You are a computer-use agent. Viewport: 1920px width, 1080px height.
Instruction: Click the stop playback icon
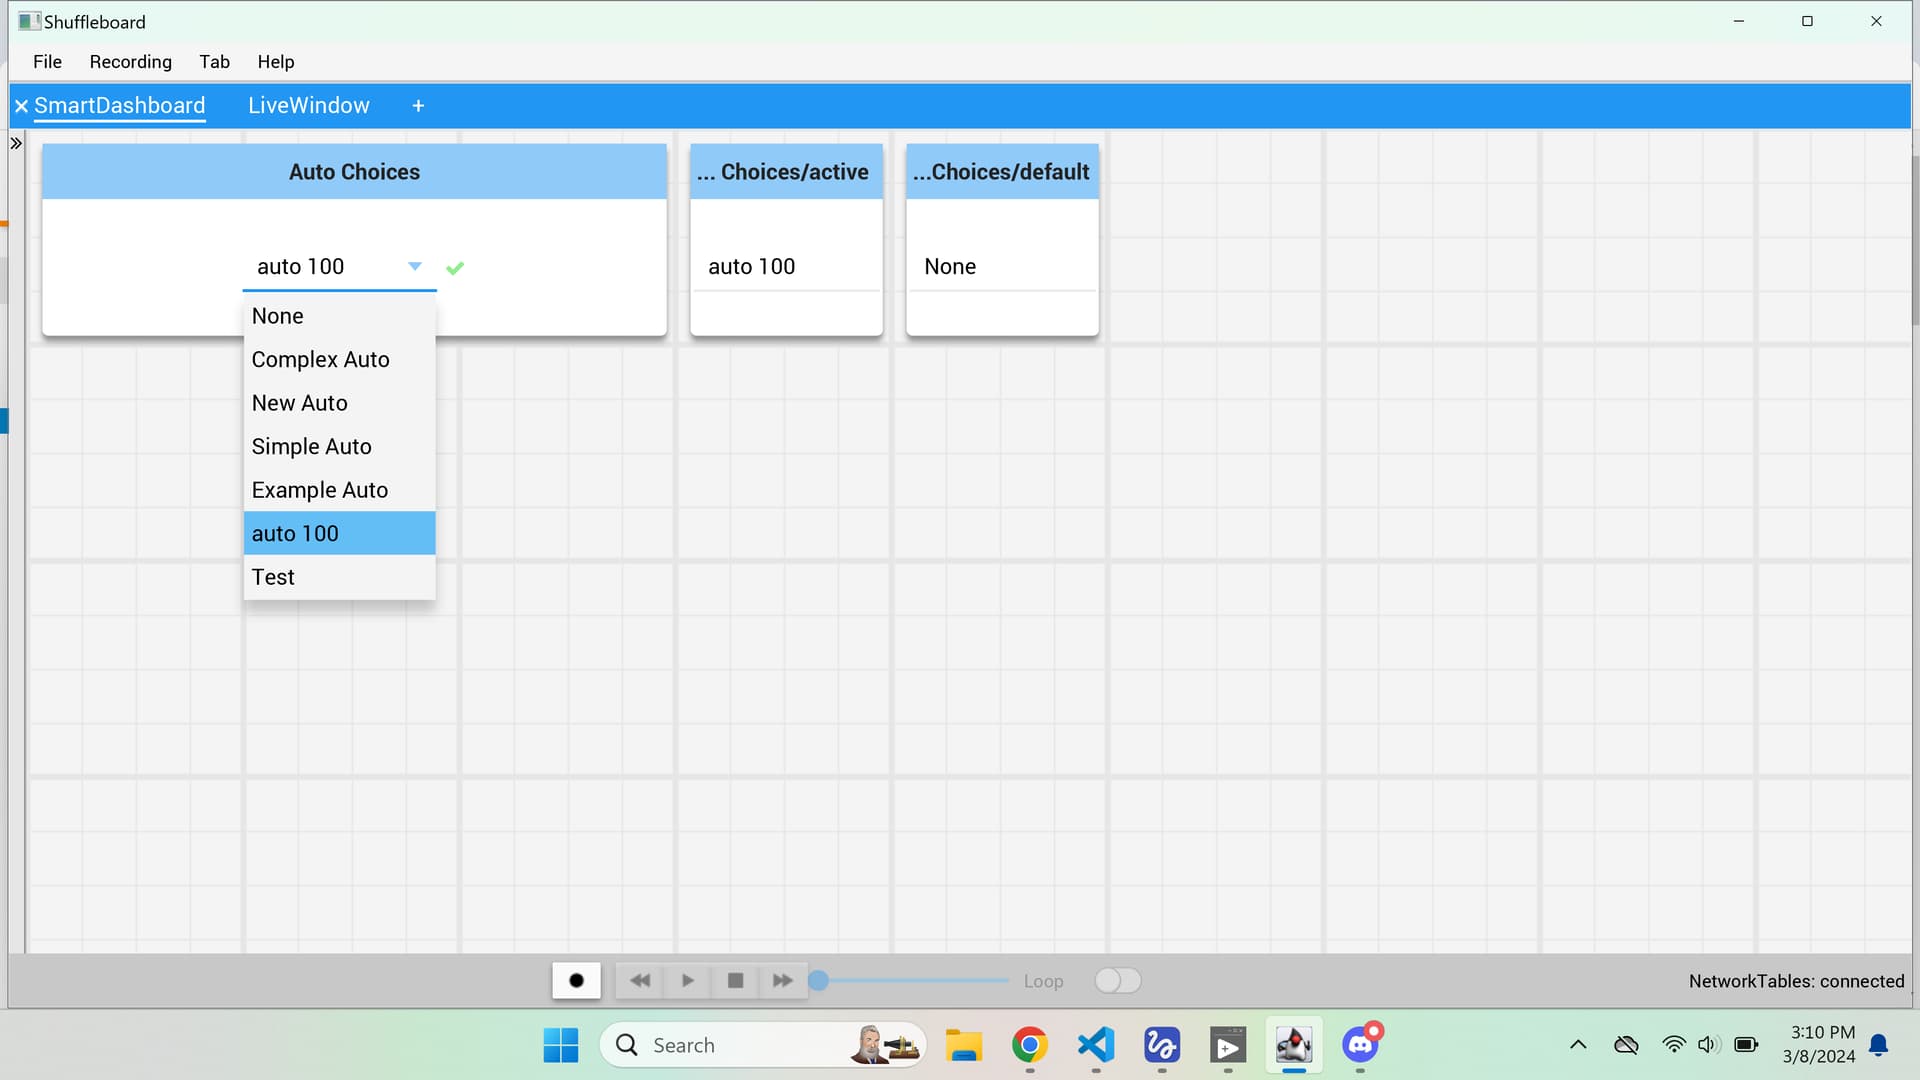[735, 981]
